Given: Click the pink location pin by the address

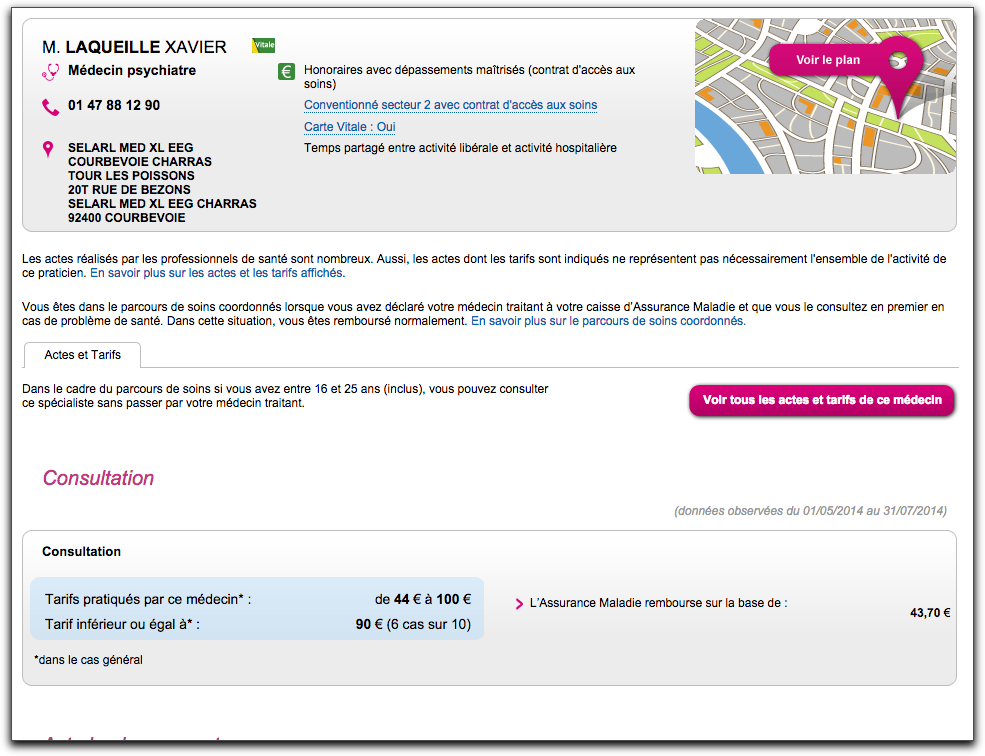Looking at the screenshot, I should [48, 149].
